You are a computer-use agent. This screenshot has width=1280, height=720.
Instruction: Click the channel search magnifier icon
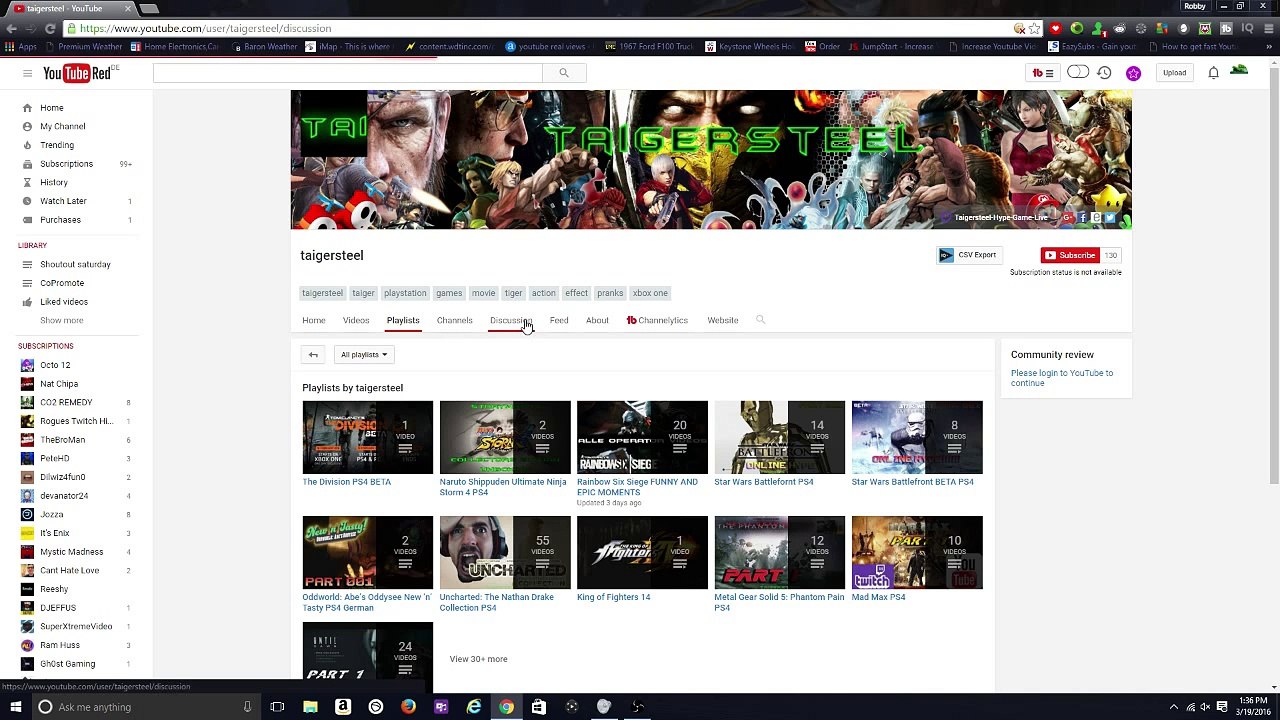[x=760, y=320]
